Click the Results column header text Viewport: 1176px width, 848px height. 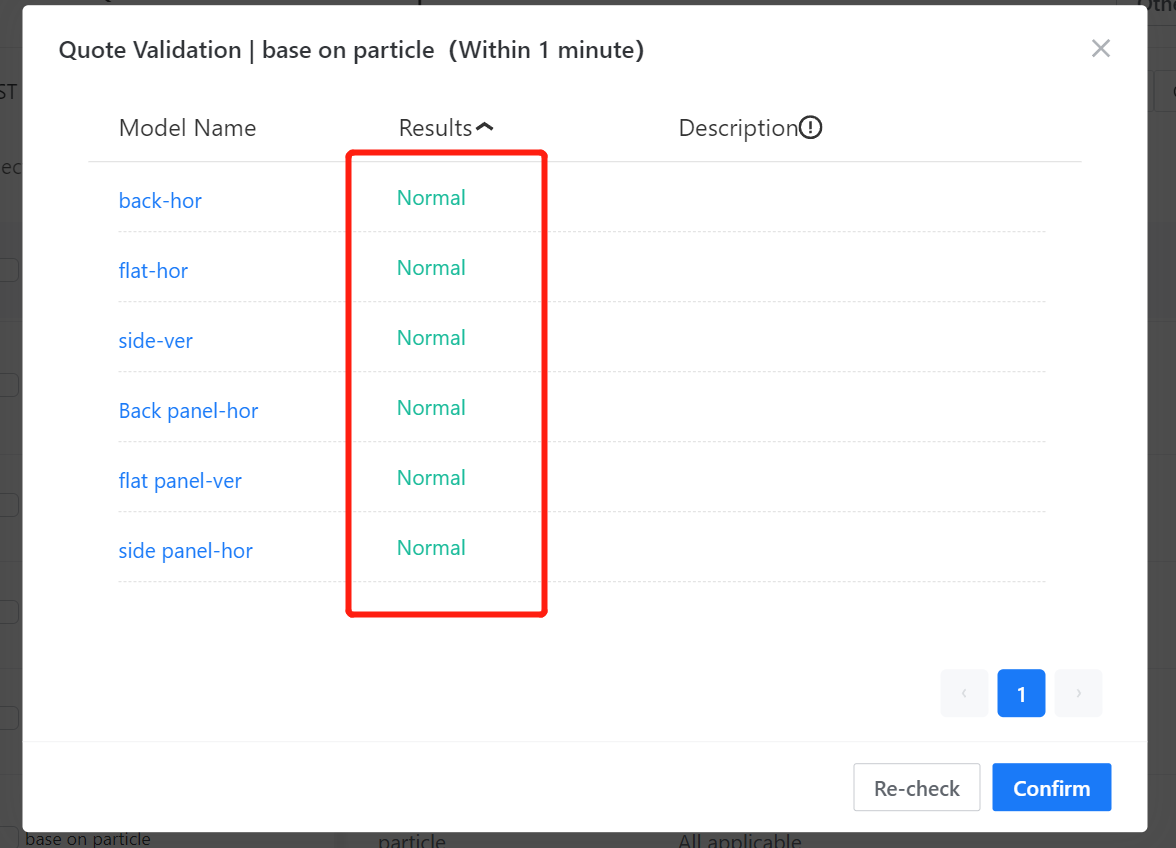pos(435,128)
